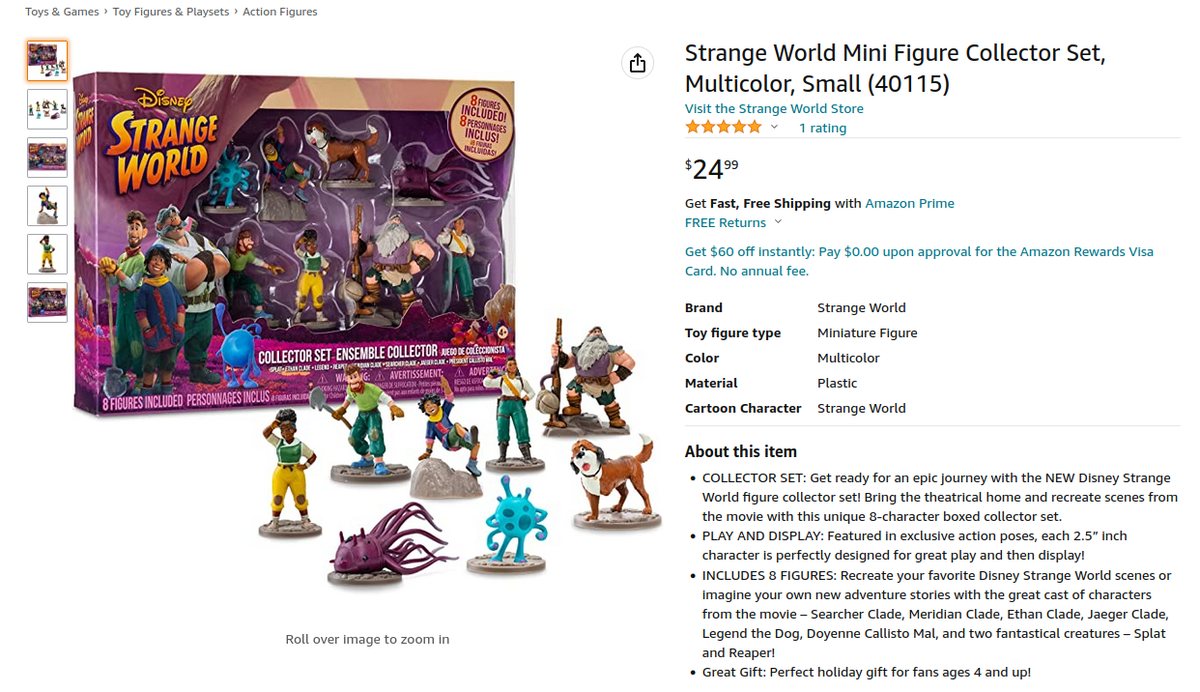The height and width of the screenshot is (692, 1200).
Task: Click the product title heading
Action: (895, 68)
